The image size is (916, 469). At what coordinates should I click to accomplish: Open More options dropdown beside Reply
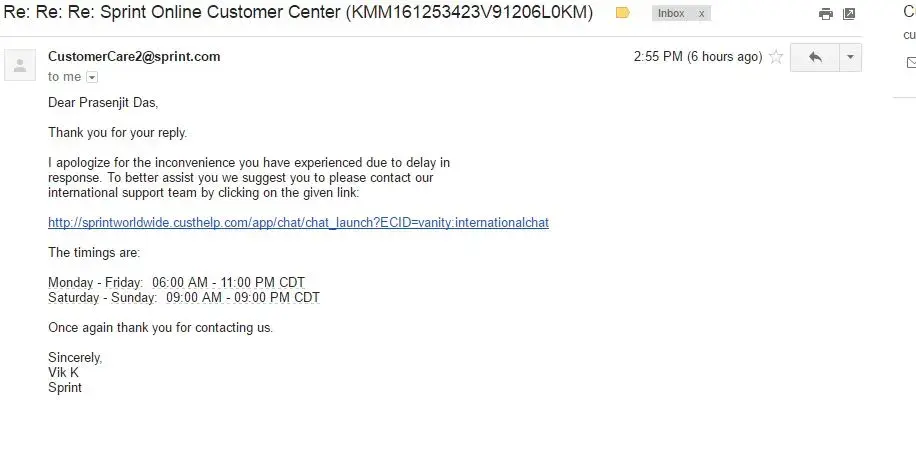tap(850, 57)
